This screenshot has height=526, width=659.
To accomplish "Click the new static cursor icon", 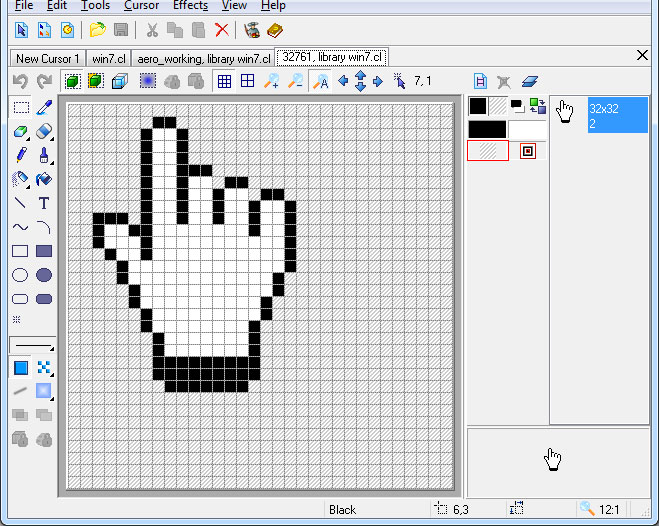I will click(x=21, y=30).
